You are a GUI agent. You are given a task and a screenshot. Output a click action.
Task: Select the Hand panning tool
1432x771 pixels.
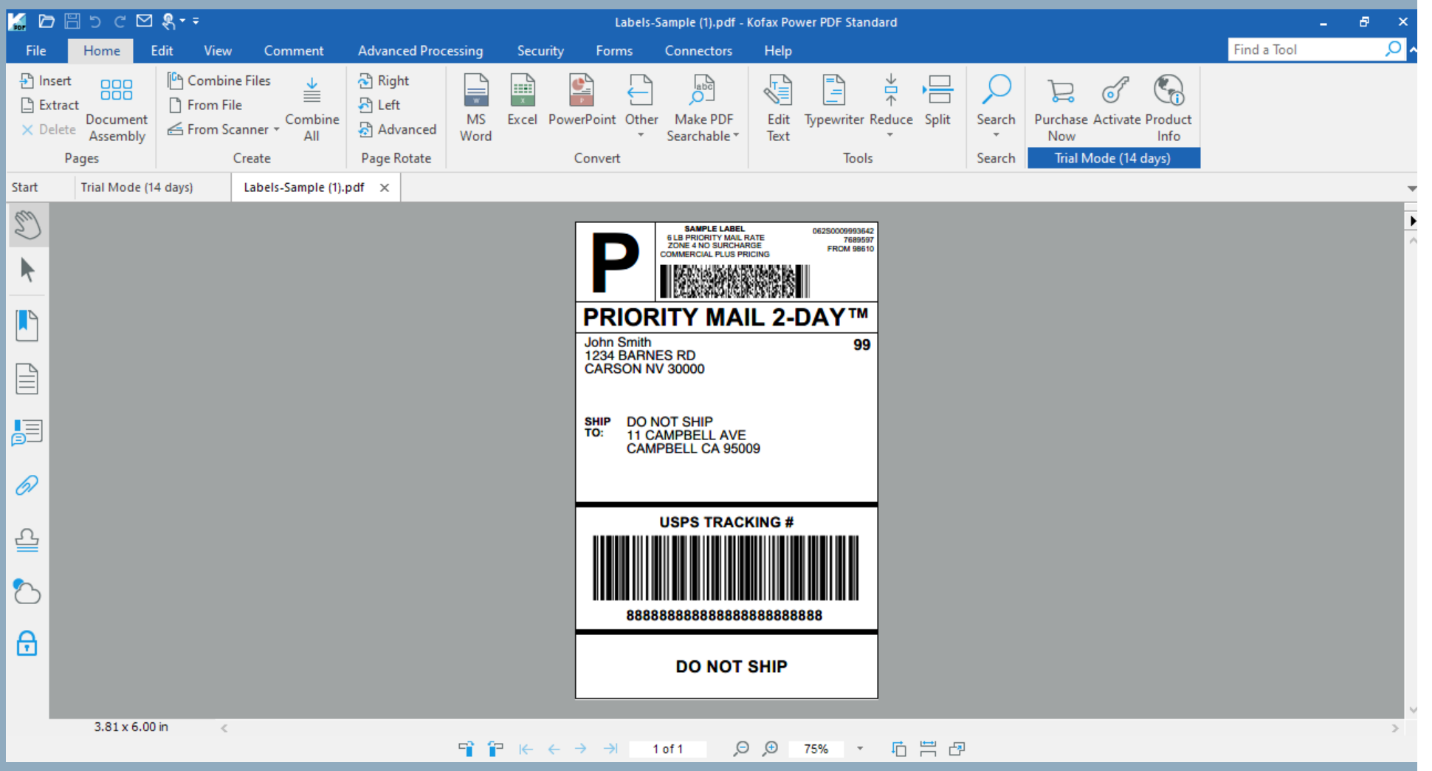pos(27,224)
